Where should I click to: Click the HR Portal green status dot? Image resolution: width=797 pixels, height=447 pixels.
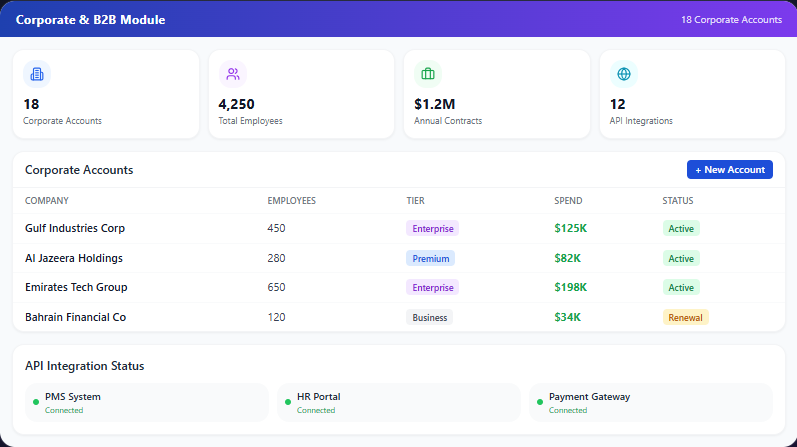(x=288, y=402)
